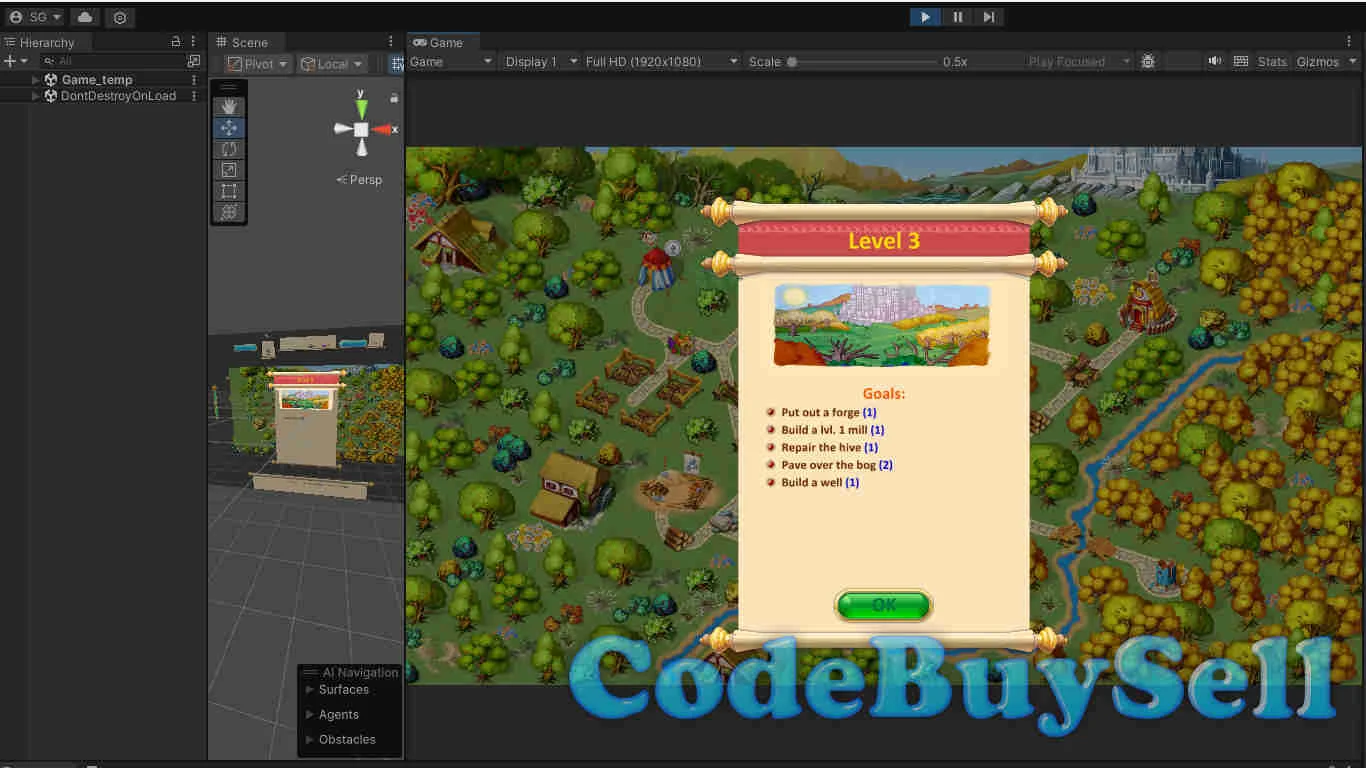Click the 'Put out a forge' goal
The width and height of the screenshot is (1366, 768).
829,412
